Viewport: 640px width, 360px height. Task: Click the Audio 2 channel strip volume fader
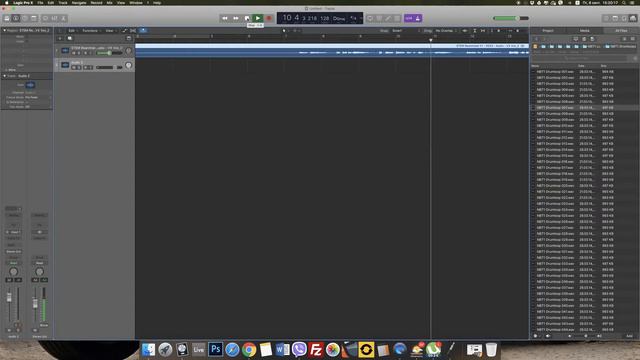click(x=9, y=298)
